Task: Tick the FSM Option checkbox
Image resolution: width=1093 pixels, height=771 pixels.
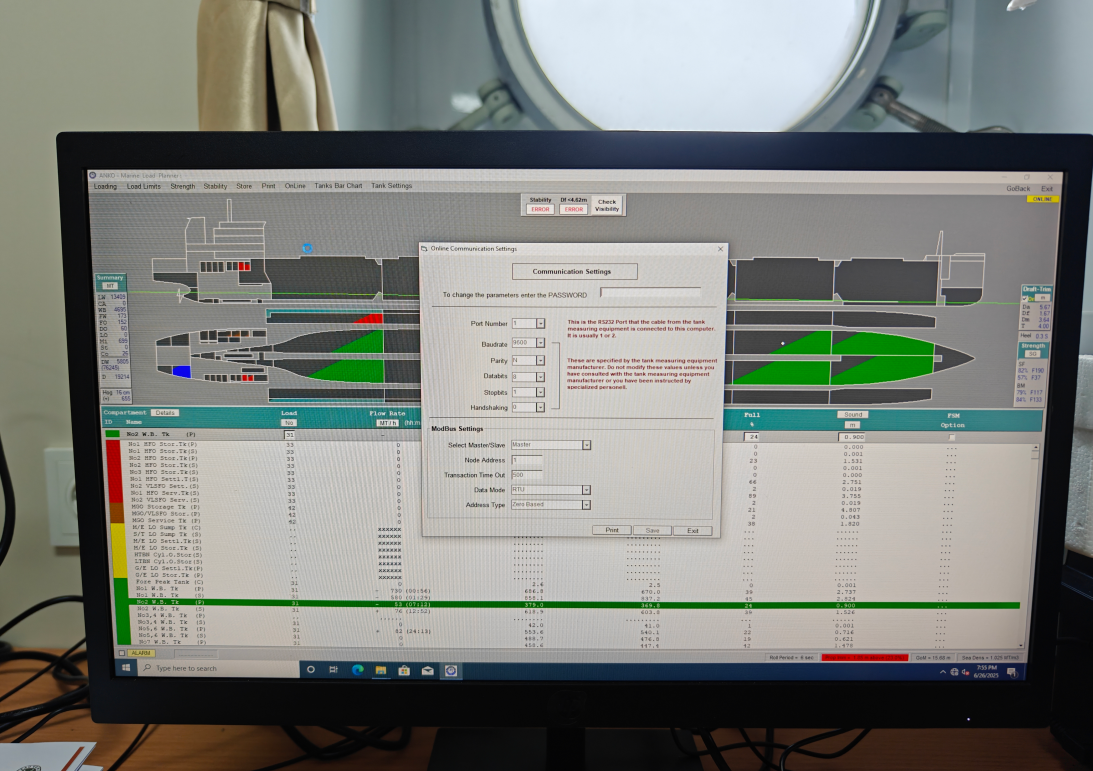Action: 951,437
